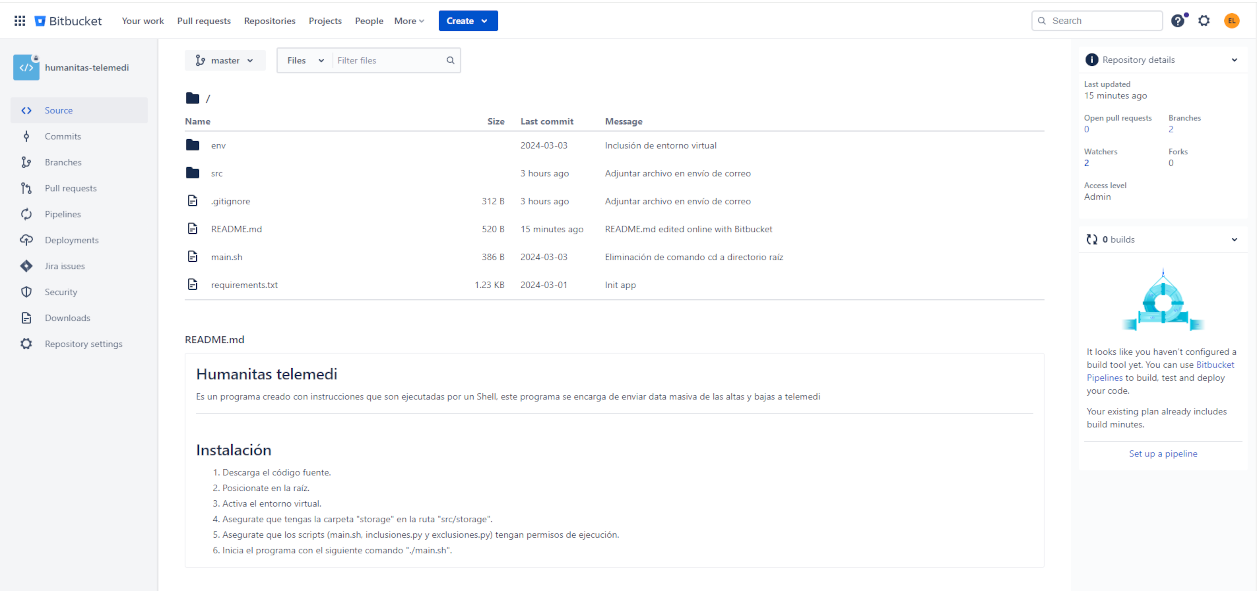This screenshot has width=1257, height=591.
Task: Open the README.md file link
Action: tap(236, 229)
